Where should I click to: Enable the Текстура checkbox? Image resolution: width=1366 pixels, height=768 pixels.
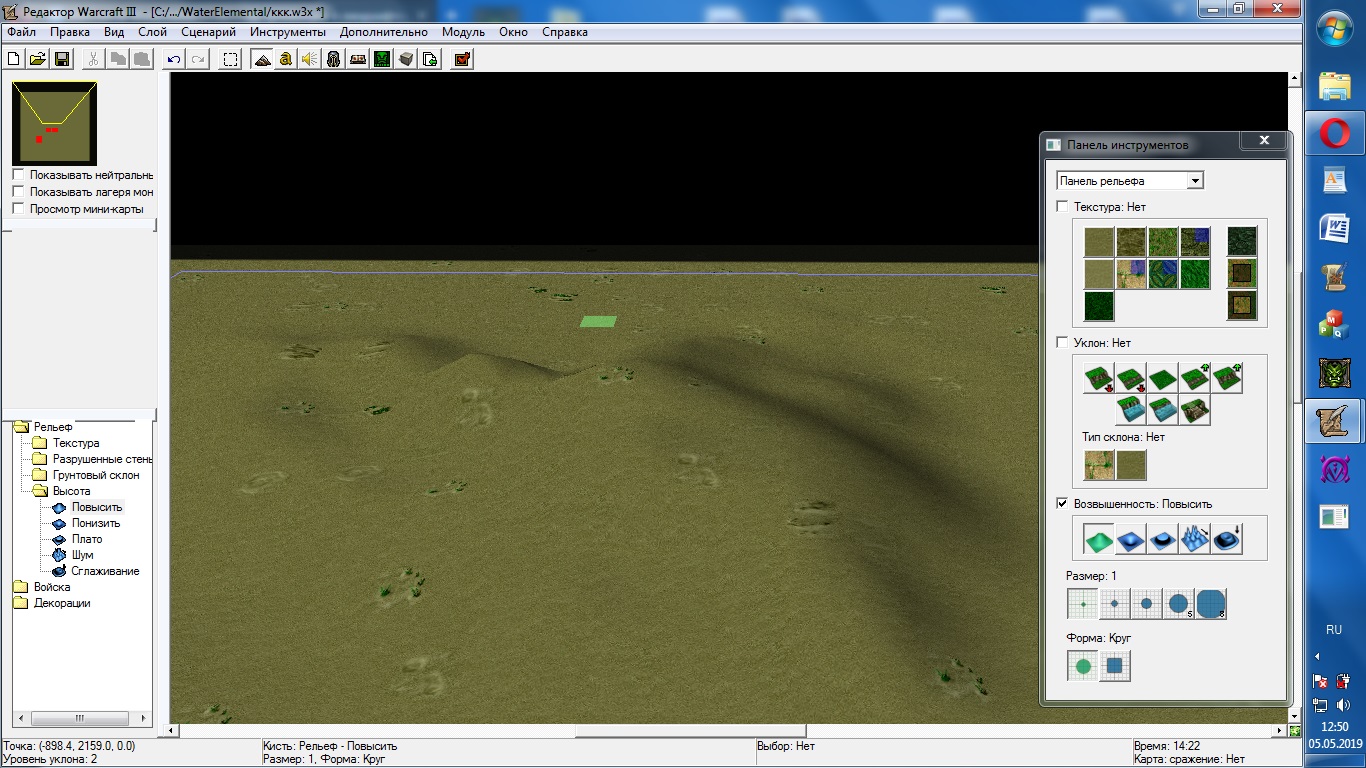pos(1062,207)
